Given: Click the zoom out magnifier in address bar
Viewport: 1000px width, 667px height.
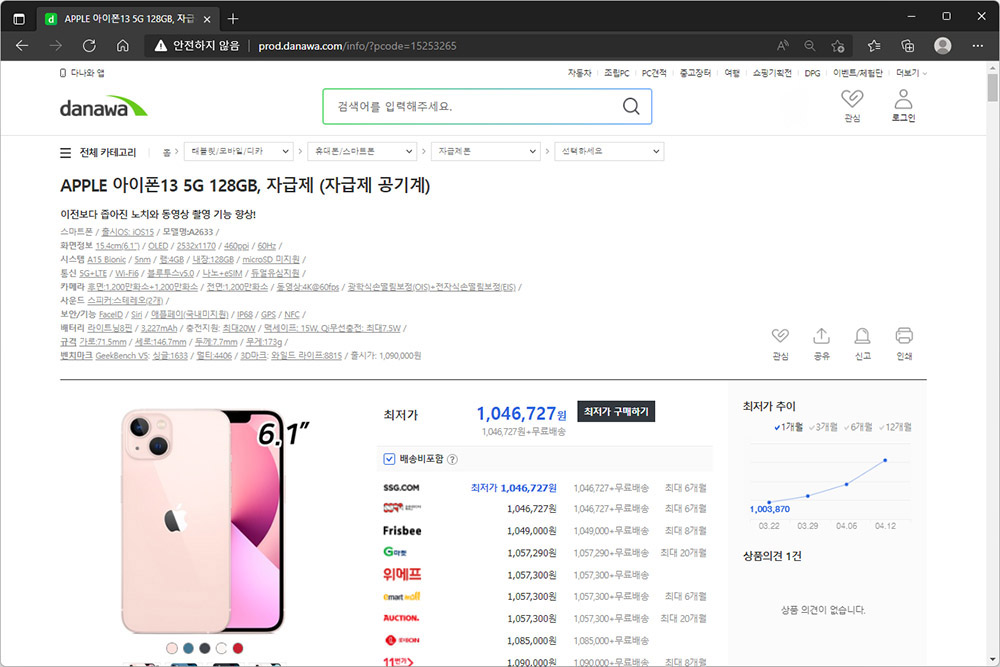Looking at the screenshot, I should click(x=809, y=45).
